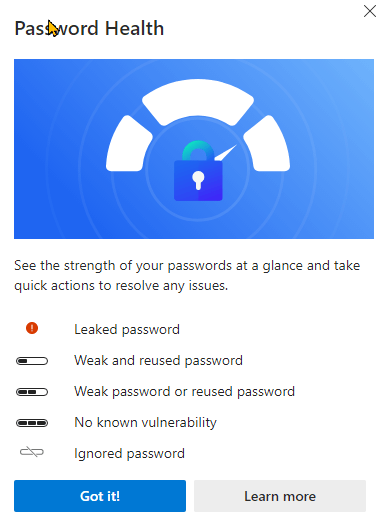Click the two-bar Weak or reused strength icon
The height and width of the screenshot is (521, 383).
point(32,392)
